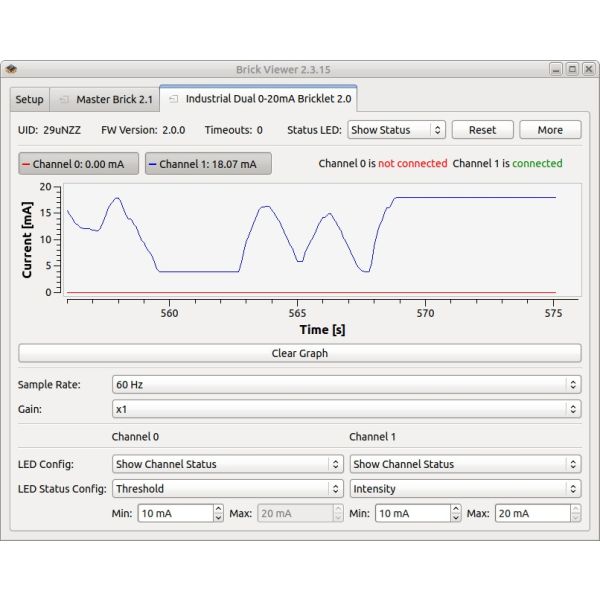Maximize the Brick Viewer window
600x600 pixels.
(572, 69)
